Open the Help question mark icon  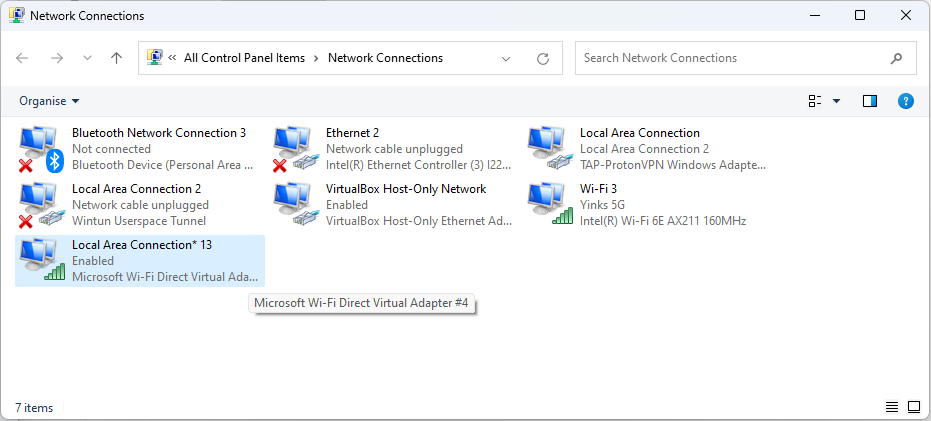click(905, 101)
